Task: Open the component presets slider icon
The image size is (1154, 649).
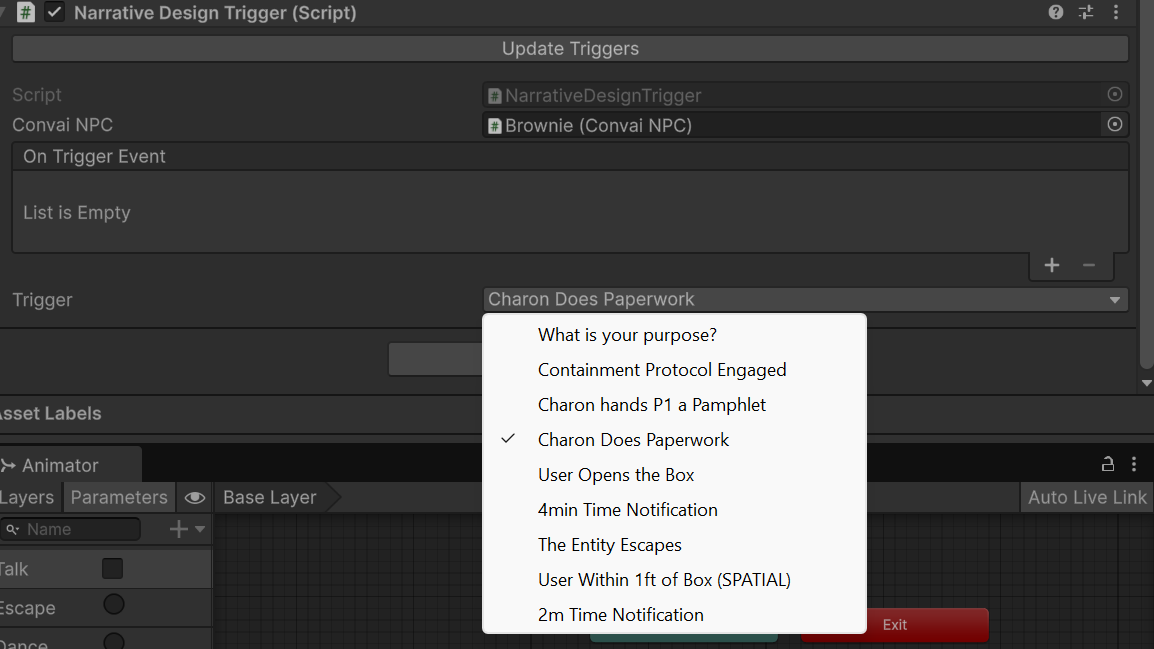Action: pos(1086,13)
